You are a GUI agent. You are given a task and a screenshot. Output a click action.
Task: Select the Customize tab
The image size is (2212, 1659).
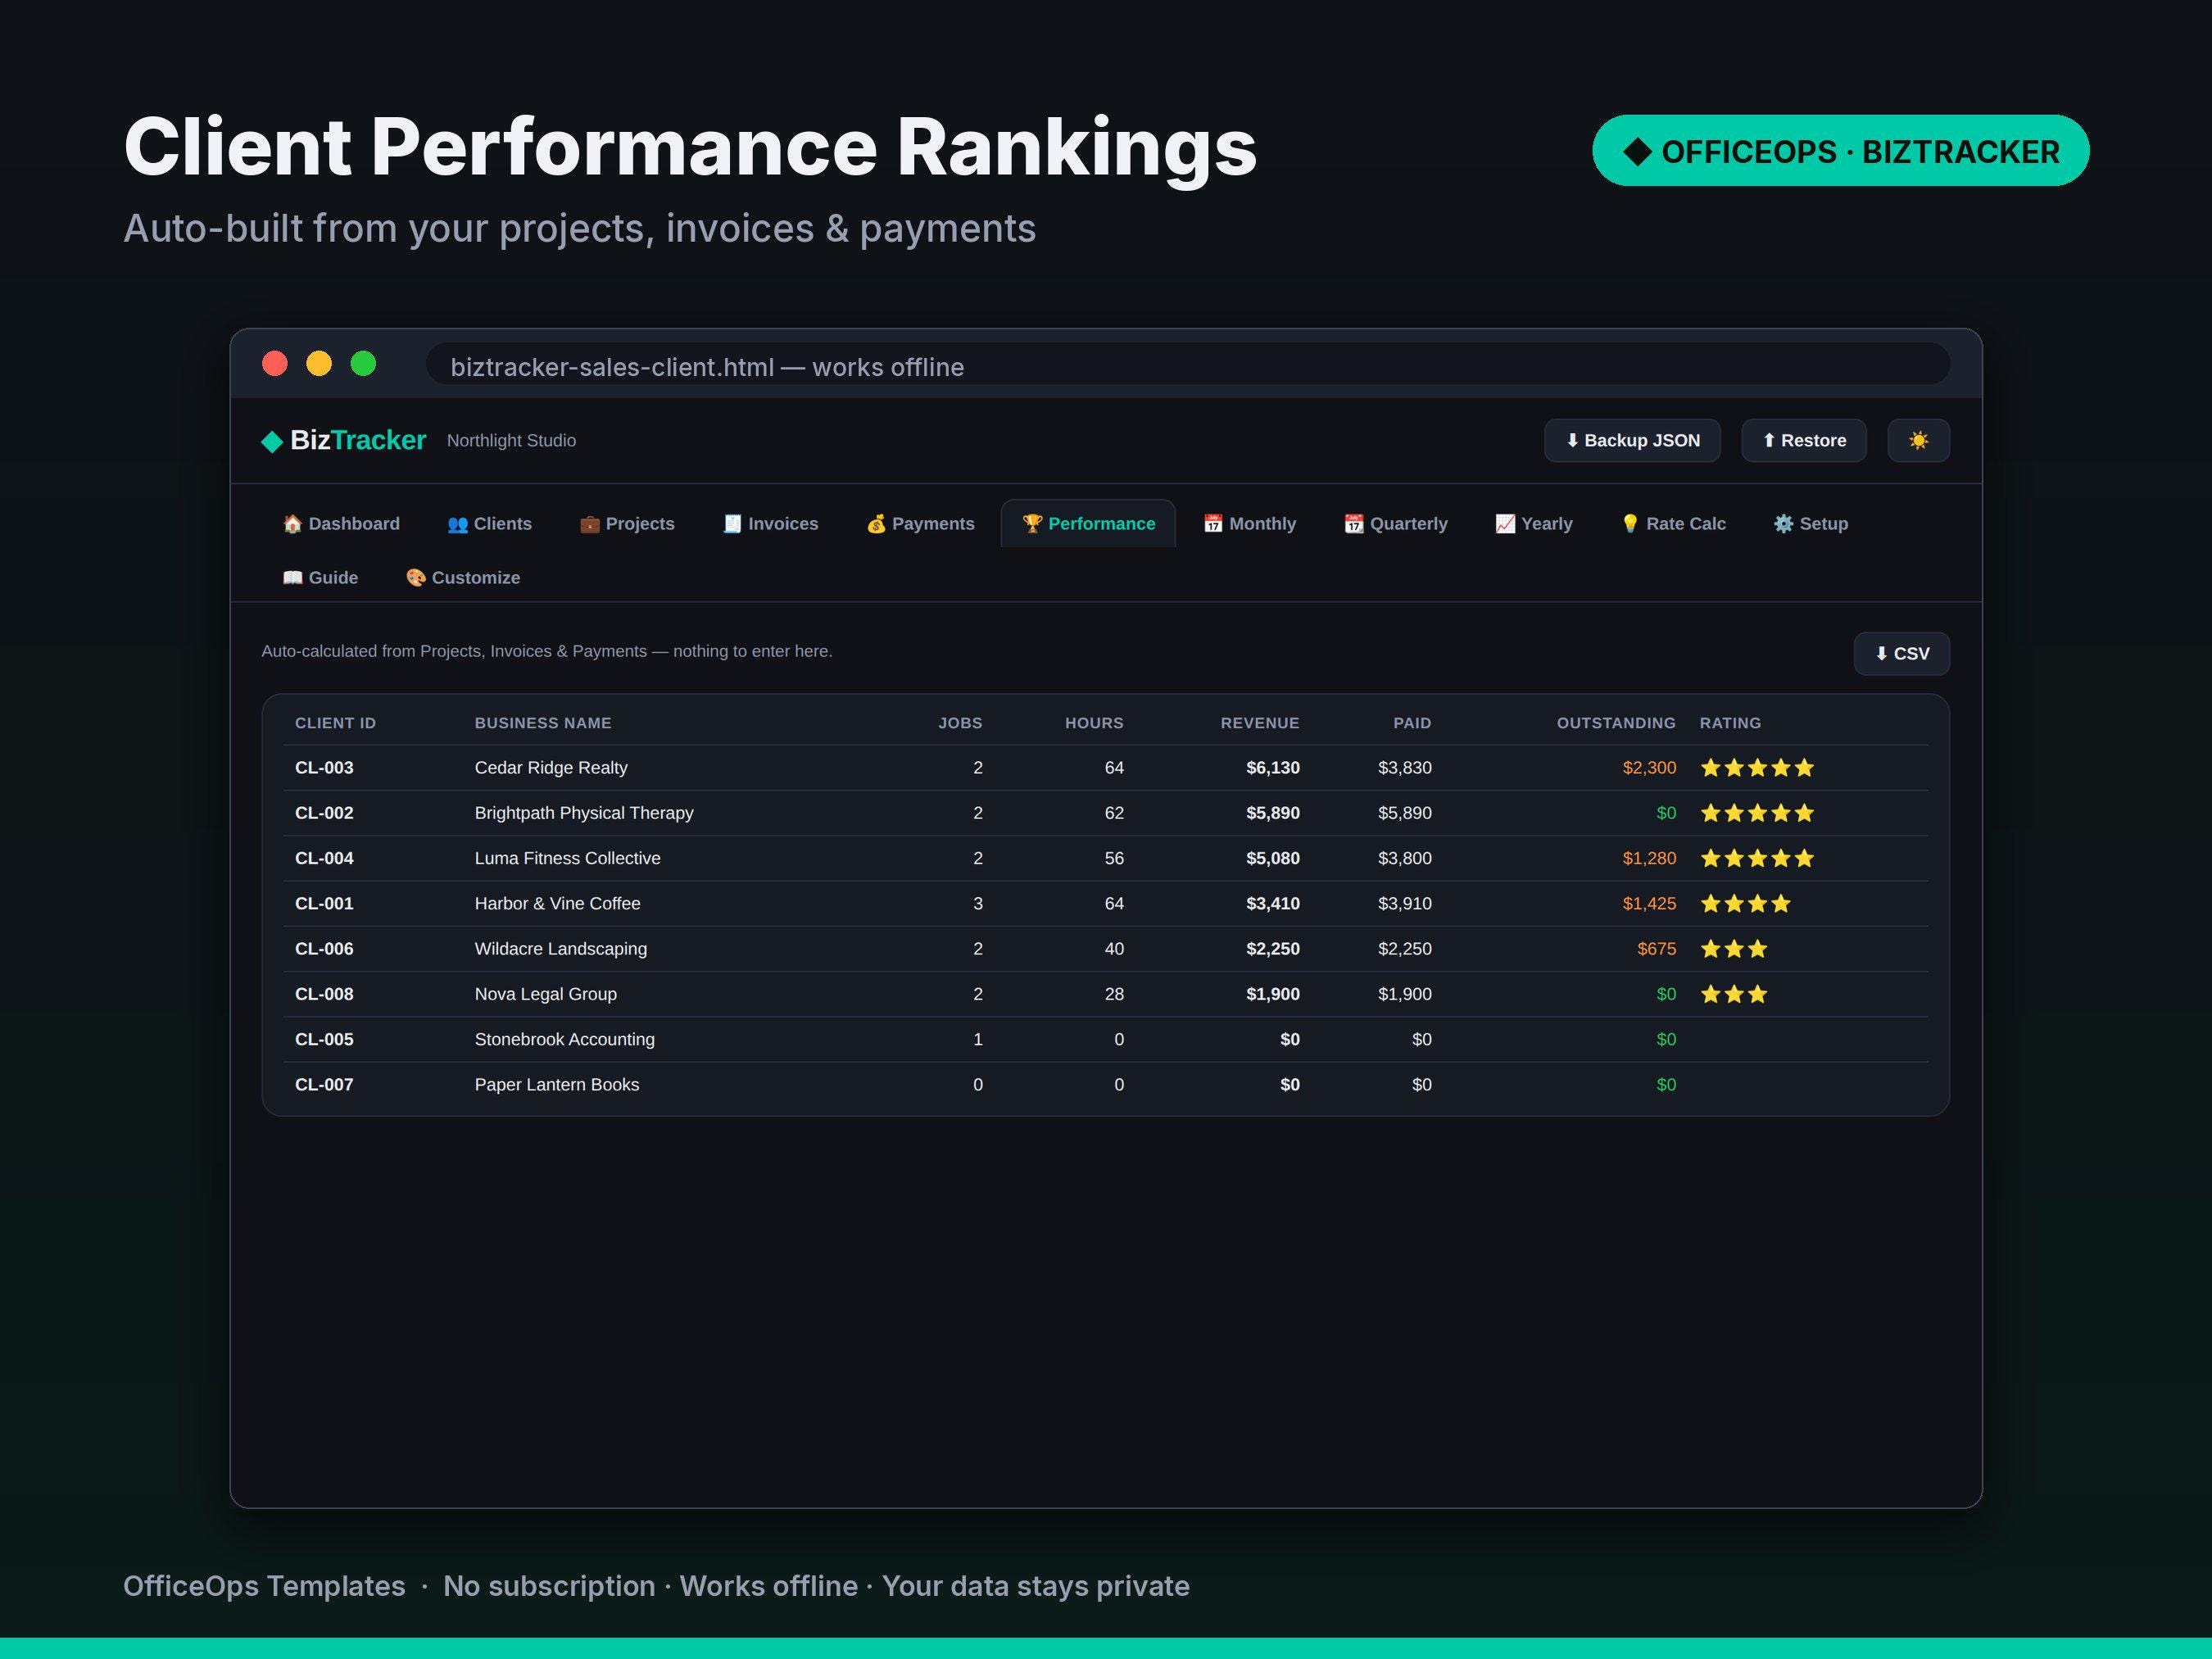click(462, 577)
